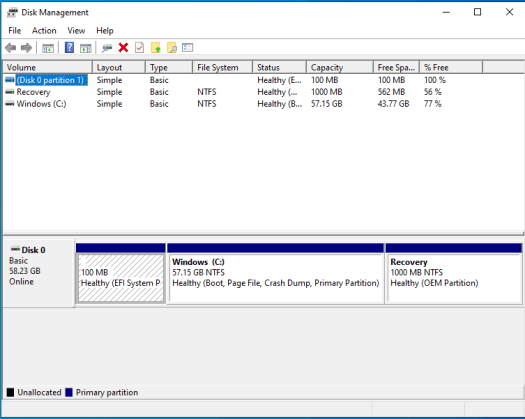Select the 100 MB EFI System partition block
Image resolution: width=525 pixels, height=419 pixels.
[121, 278]
